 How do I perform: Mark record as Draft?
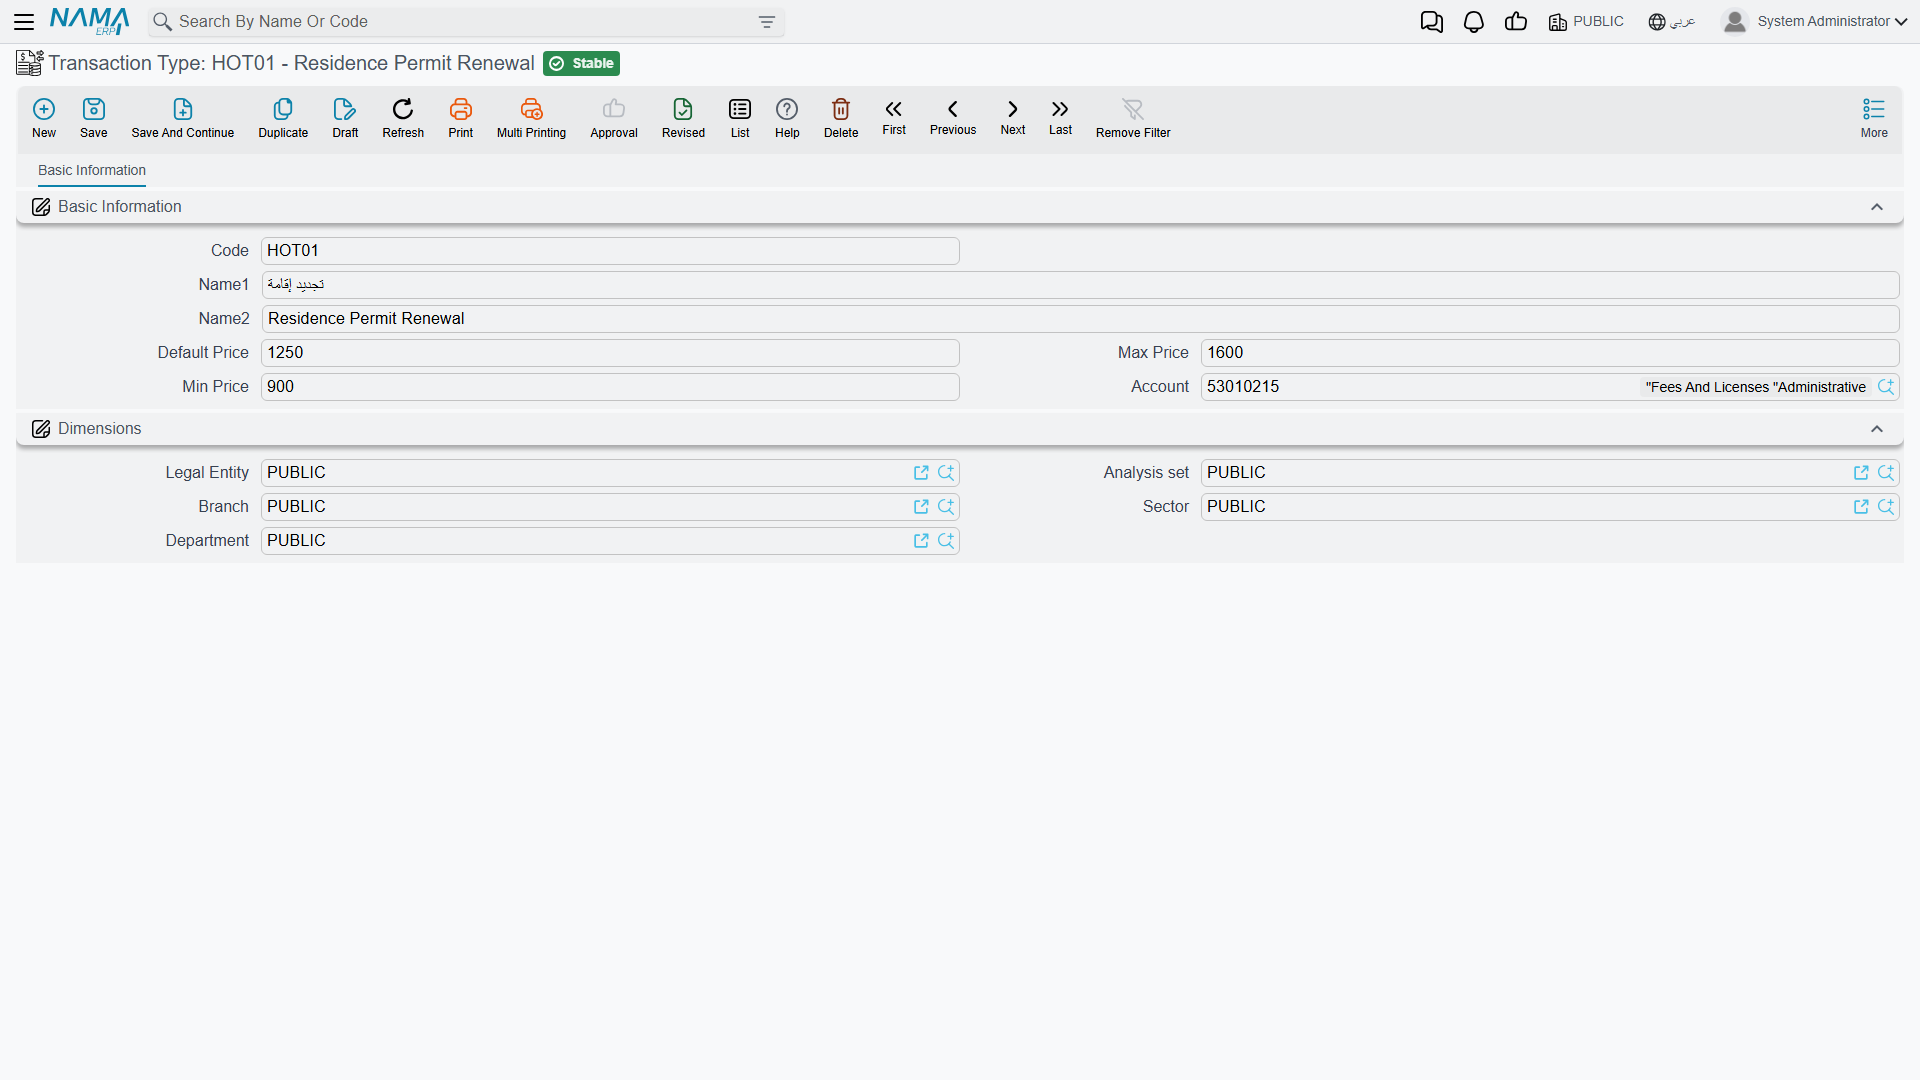345,118
